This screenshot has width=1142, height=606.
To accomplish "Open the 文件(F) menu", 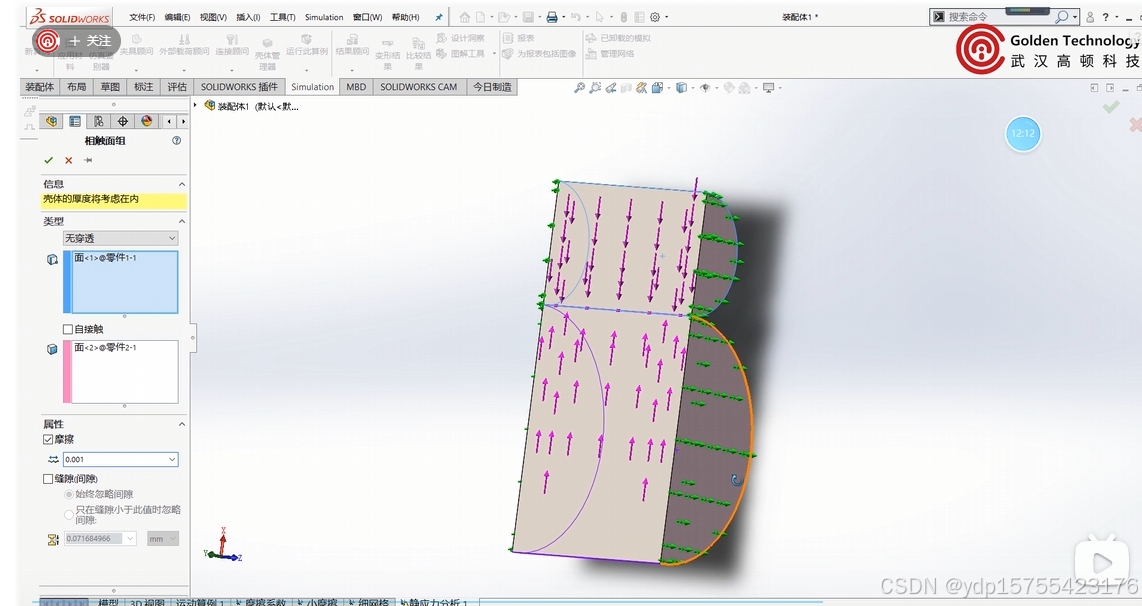I will 142,17.
